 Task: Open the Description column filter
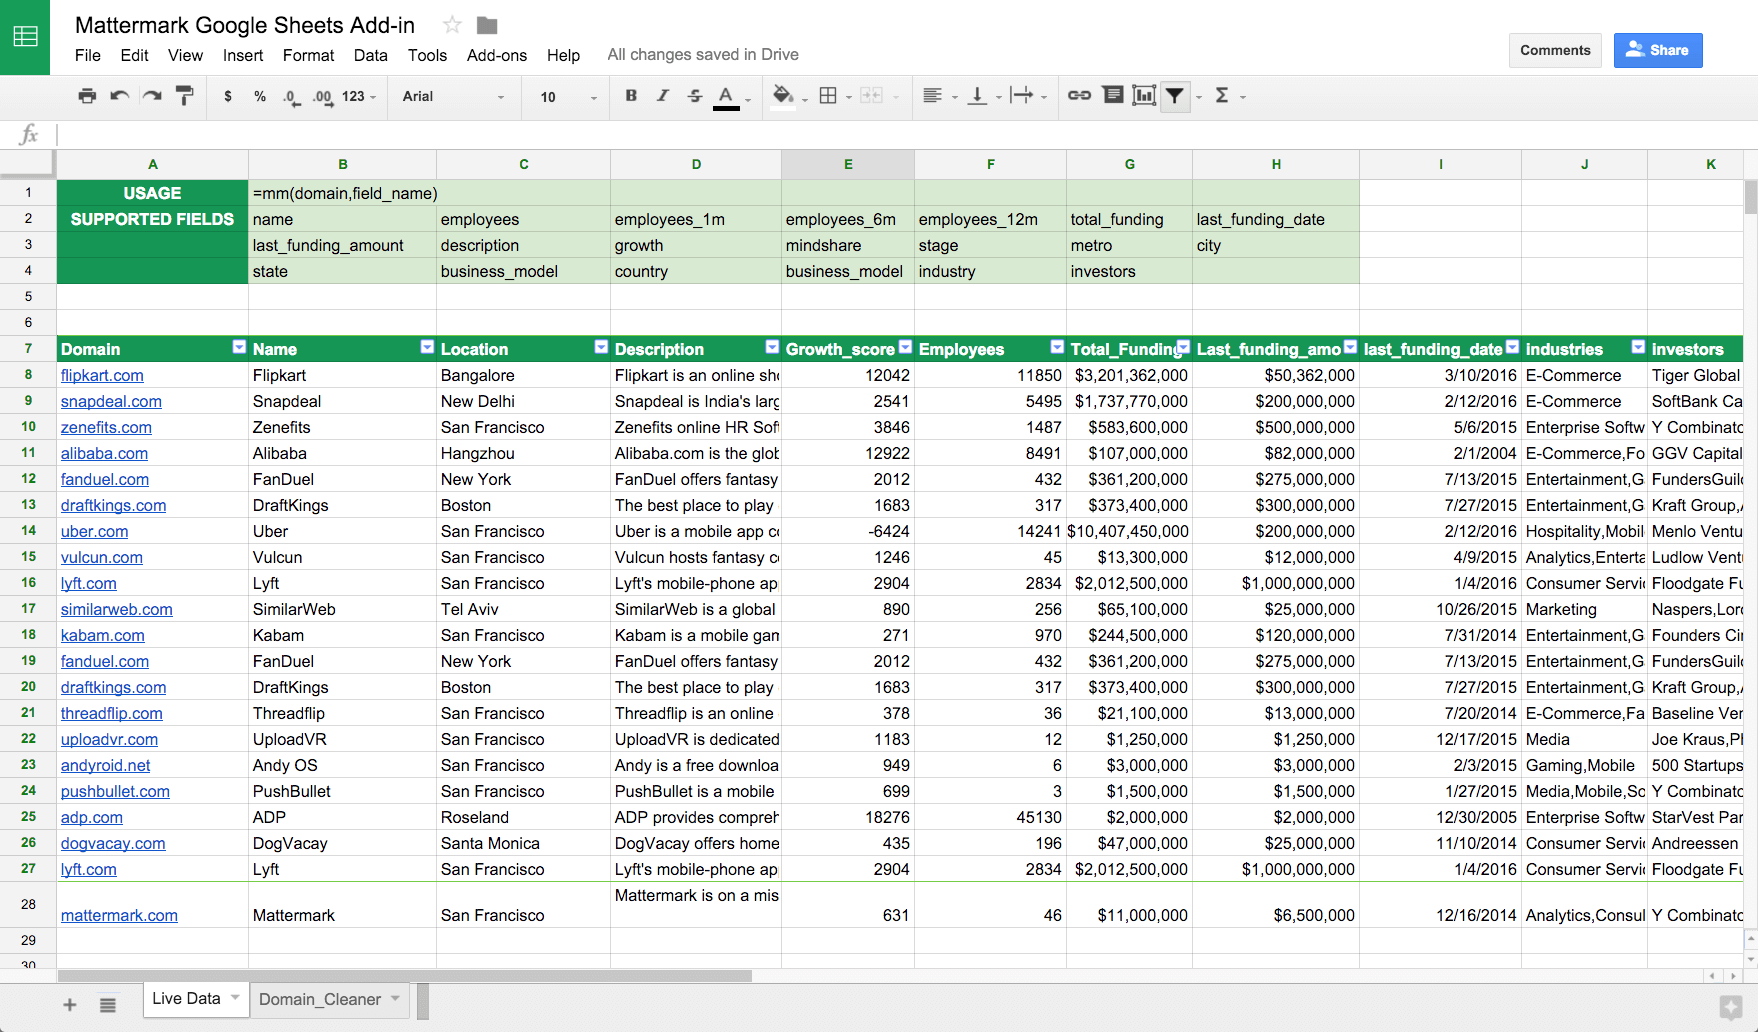coord(772,347)
